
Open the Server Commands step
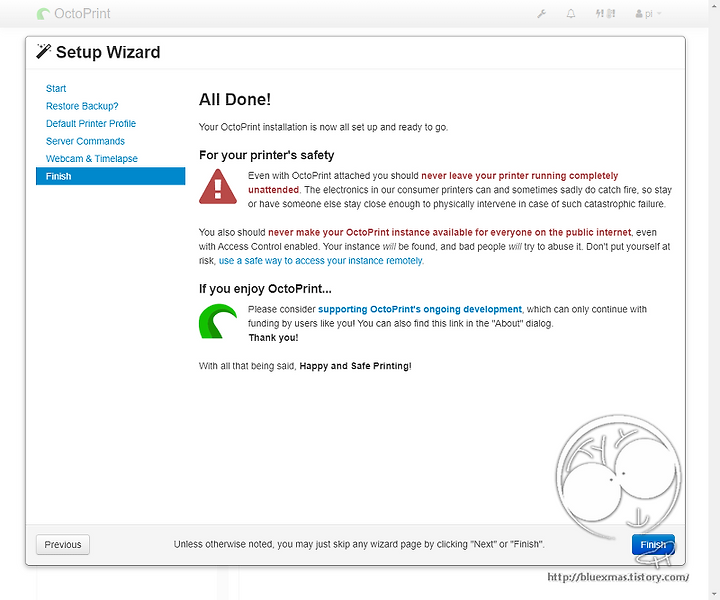click(x=85, y=141)
